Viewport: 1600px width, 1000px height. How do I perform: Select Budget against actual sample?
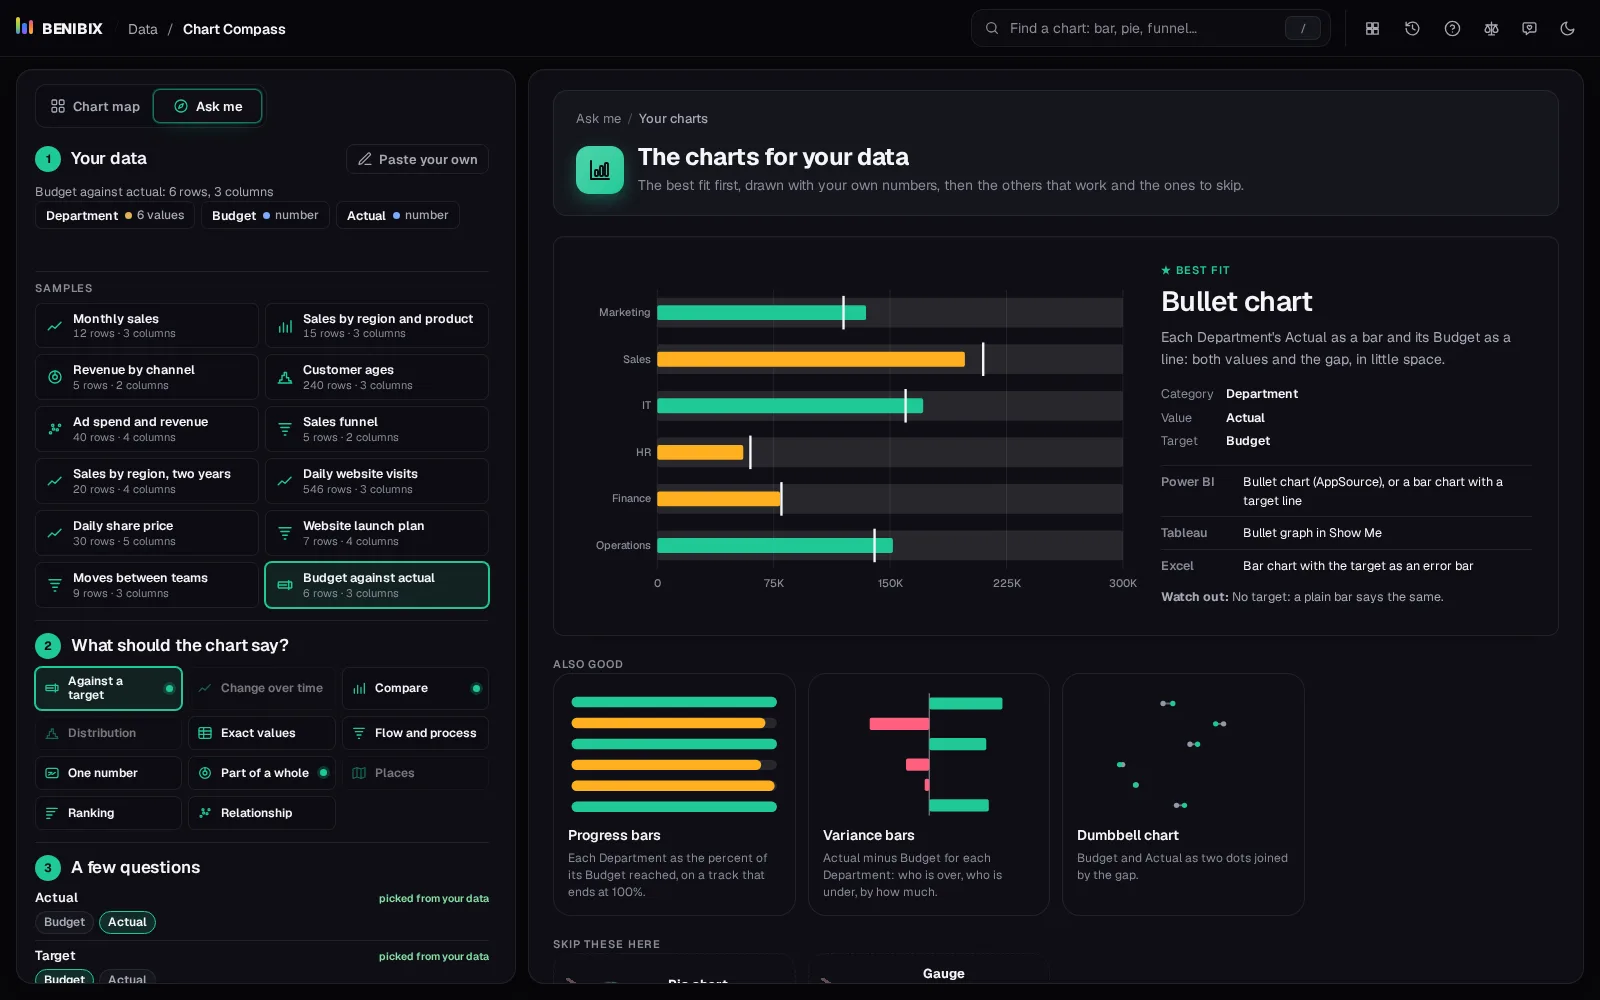click(377, 585)
